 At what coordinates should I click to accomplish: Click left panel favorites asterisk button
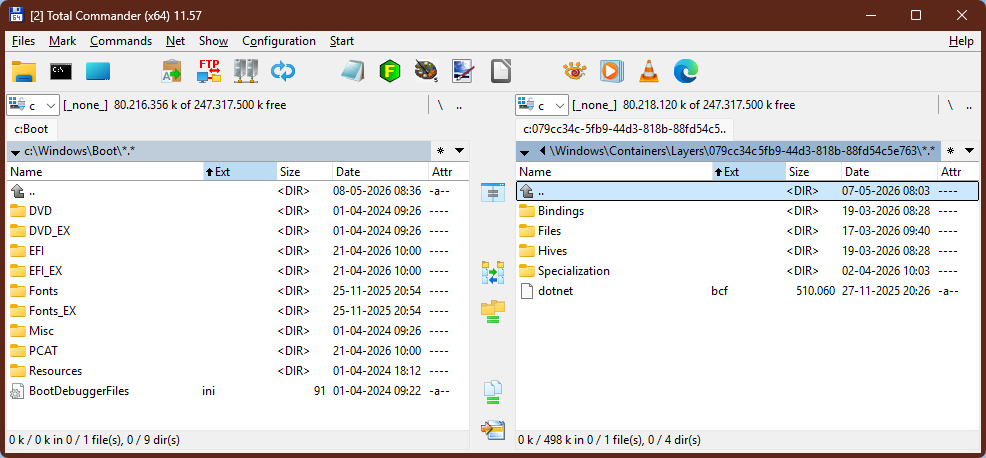point(440,150)
